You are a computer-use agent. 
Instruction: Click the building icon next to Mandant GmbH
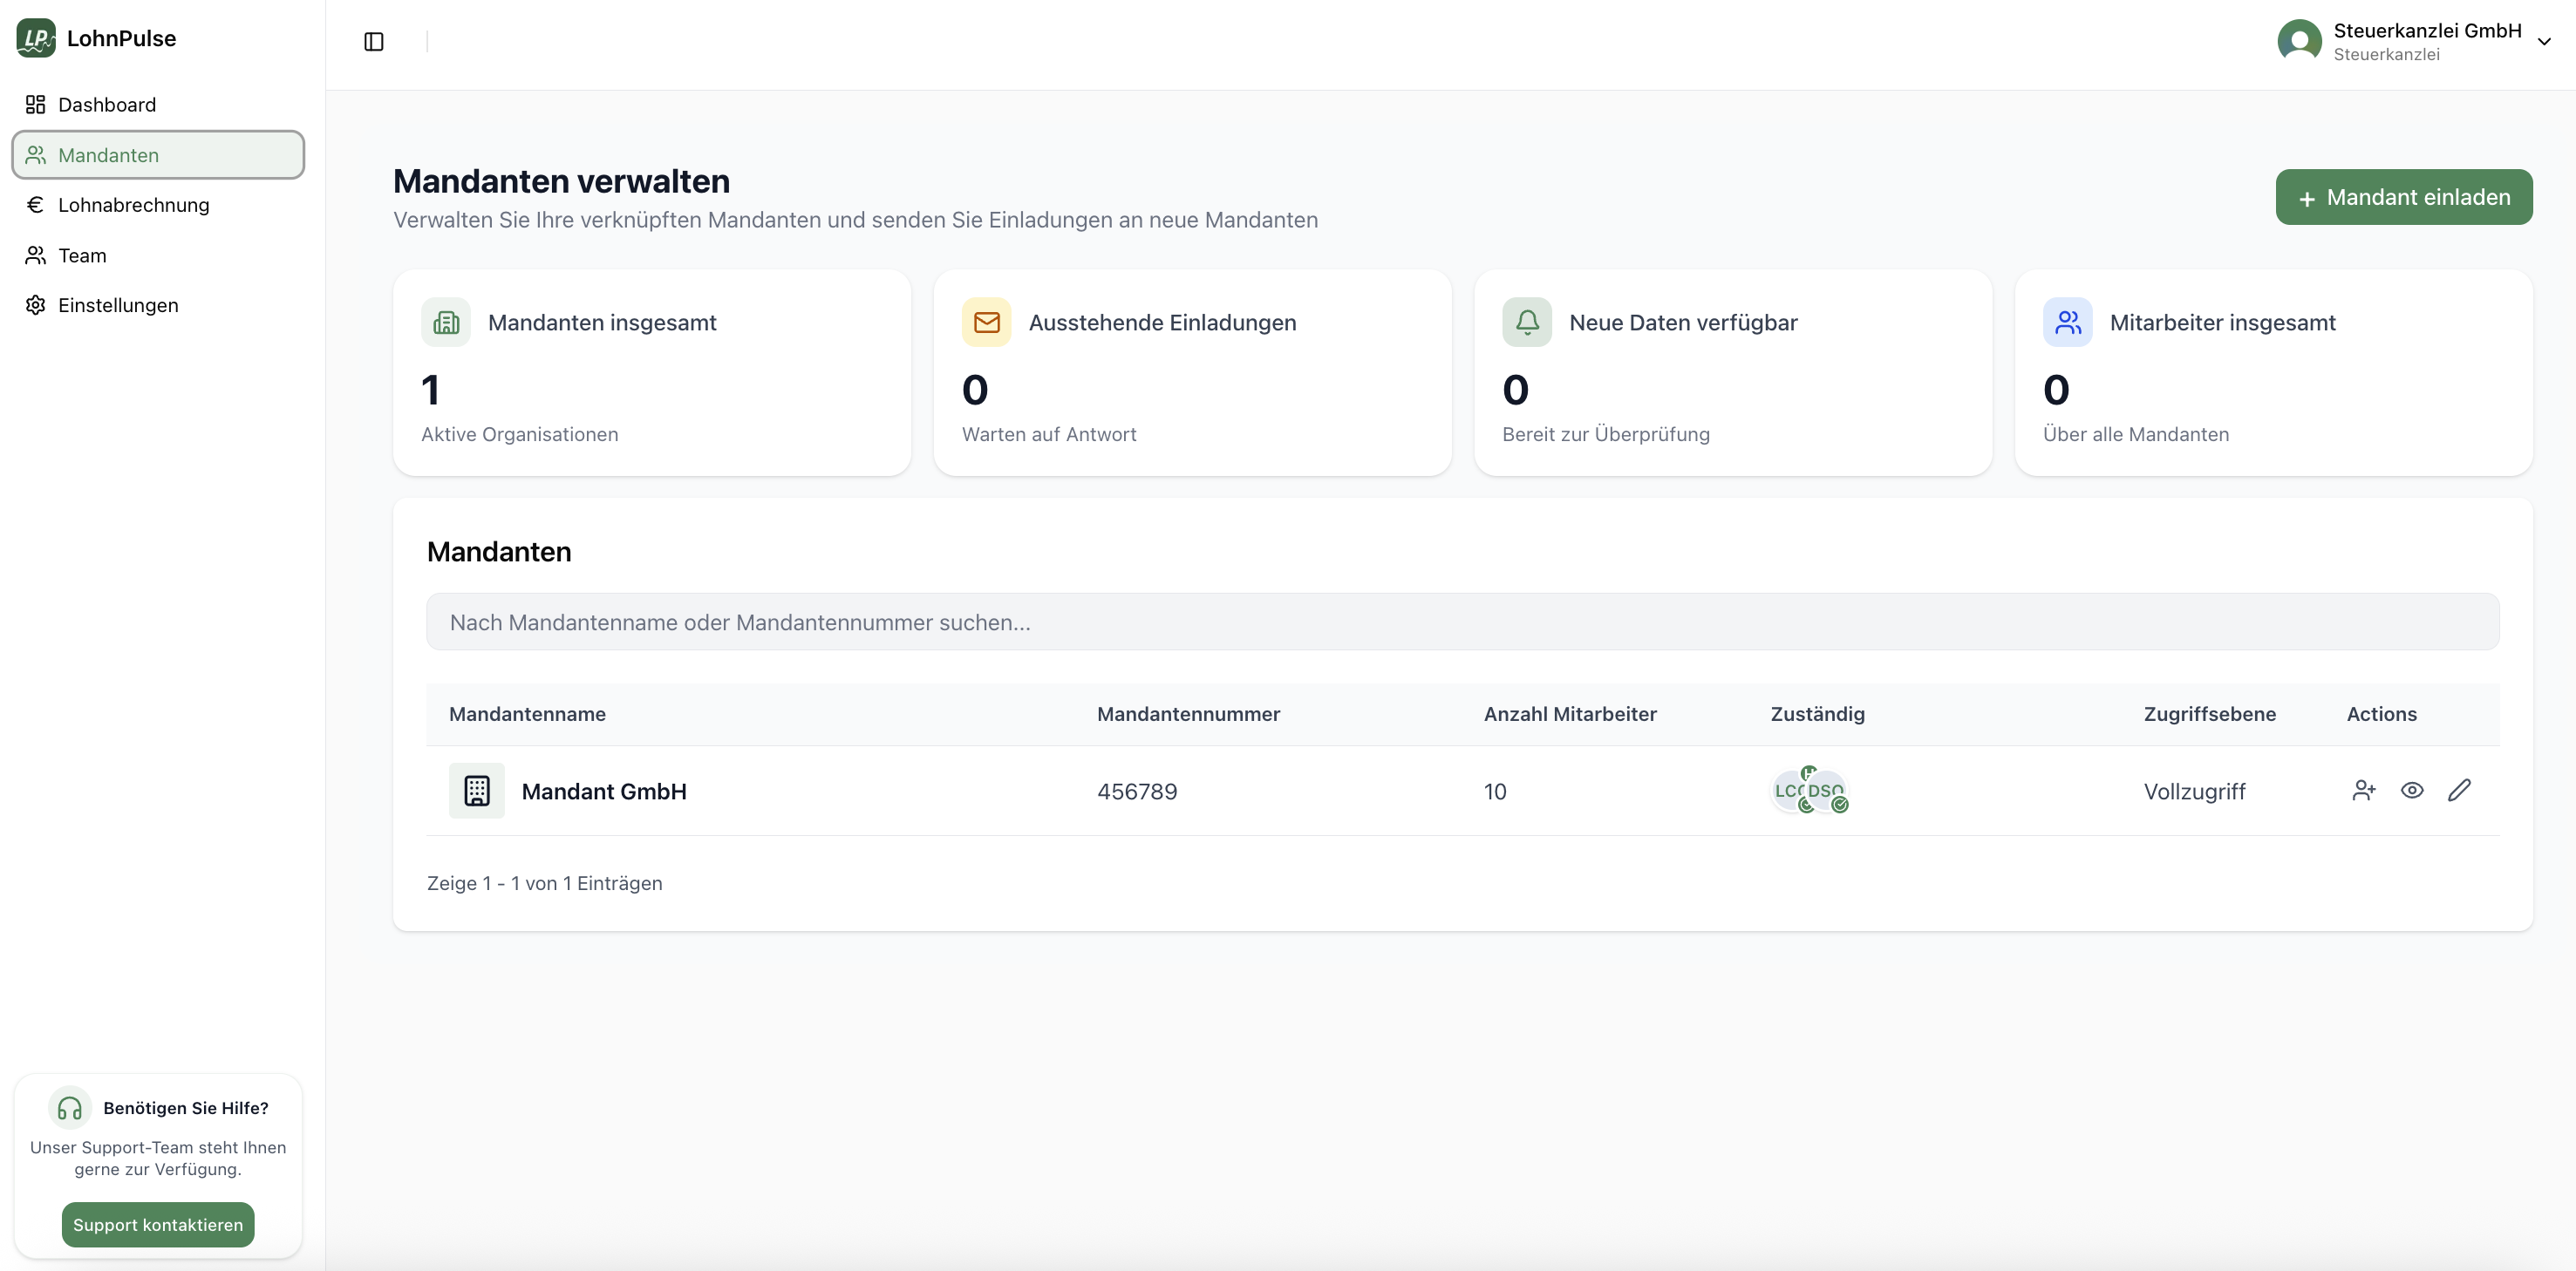[x=477, y=790]
